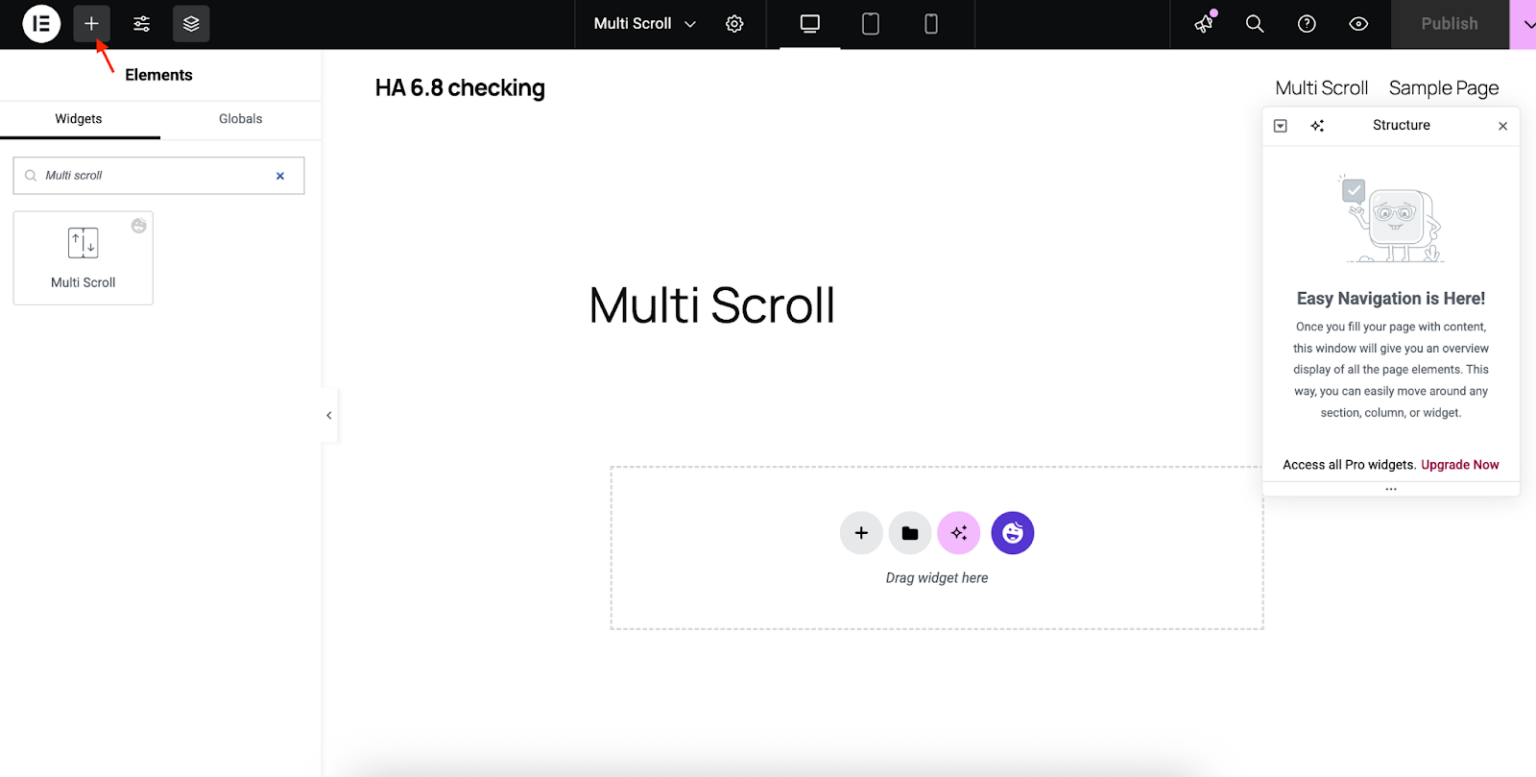1536x777 pixels.
Task: Switch to the Globals tab
Action: coord(240,119)
